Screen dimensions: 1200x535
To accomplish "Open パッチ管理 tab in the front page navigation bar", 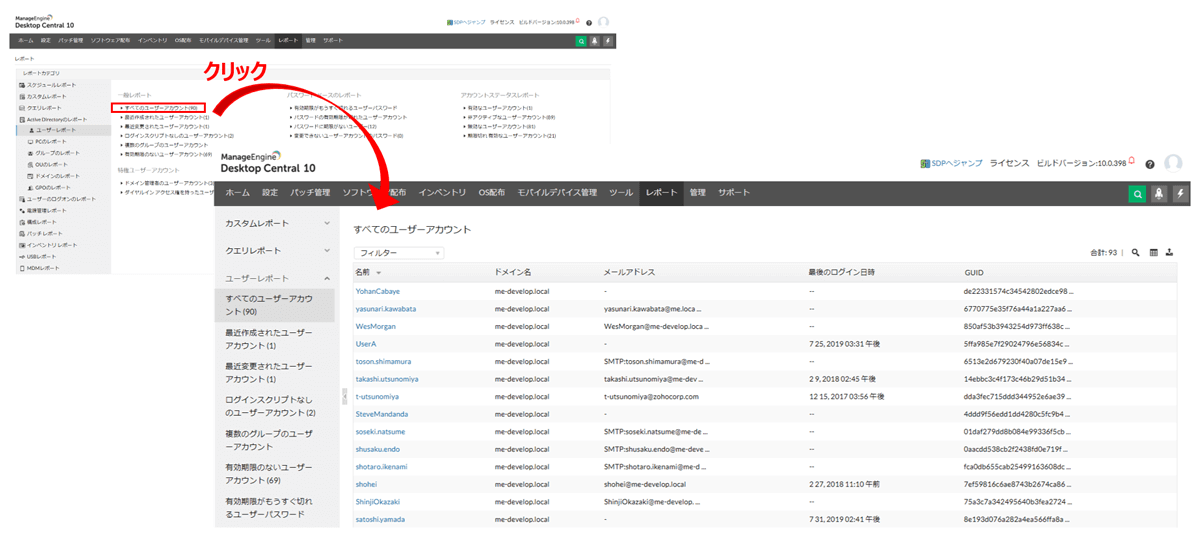I will pos(310,193).
